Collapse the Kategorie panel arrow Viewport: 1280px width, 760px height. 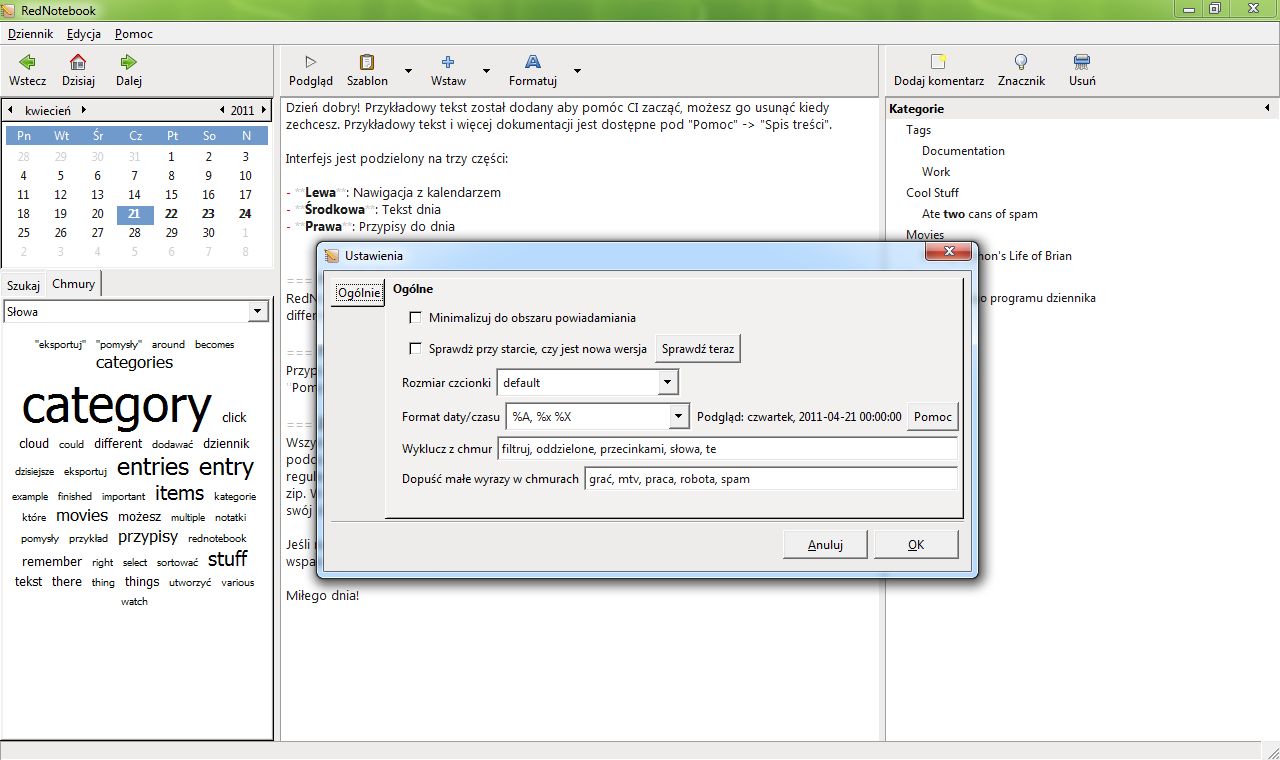click(1267, 108)
